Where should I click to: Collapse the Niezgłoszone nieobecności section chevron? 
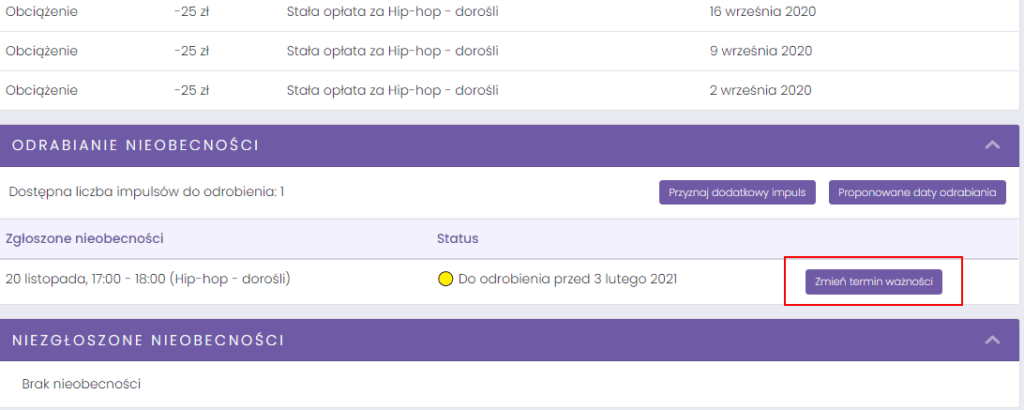(x=992, y=340)
